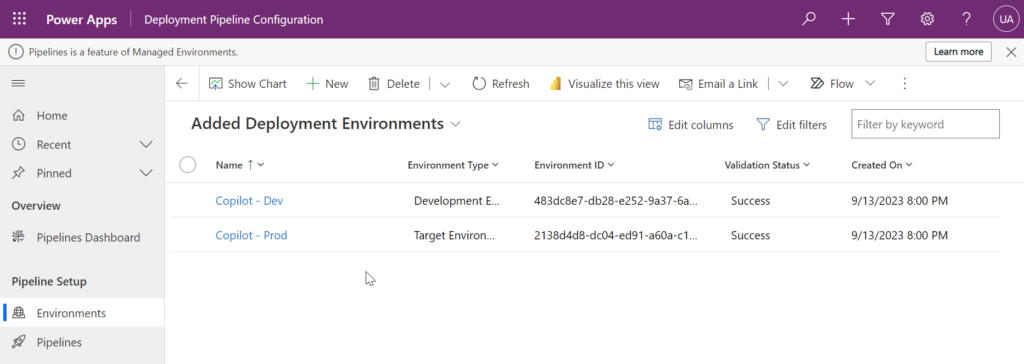Select Pipelines in Pipeline Setup
Viewport: 1024px width, 364px height.
[82, 342]
